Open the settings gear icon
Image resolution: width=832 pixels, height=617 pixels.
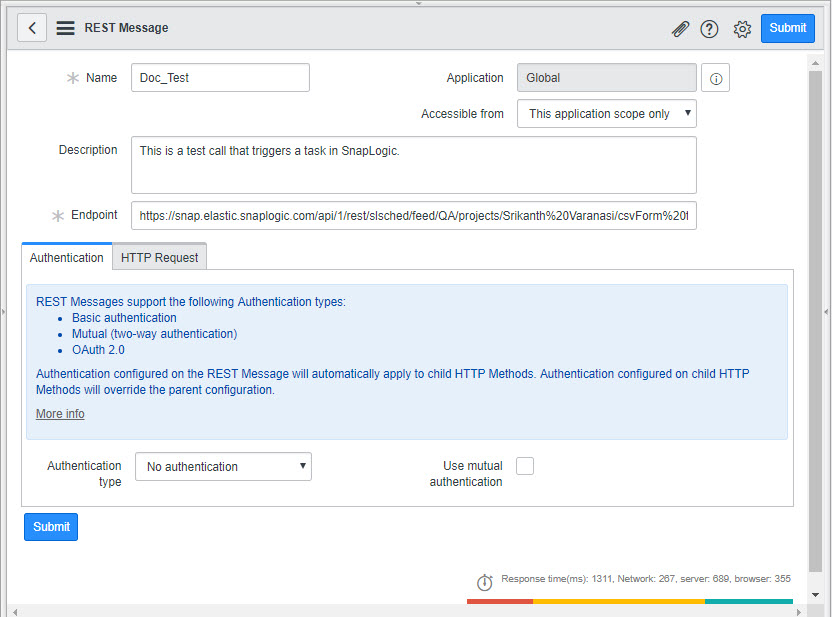point(742,29)
